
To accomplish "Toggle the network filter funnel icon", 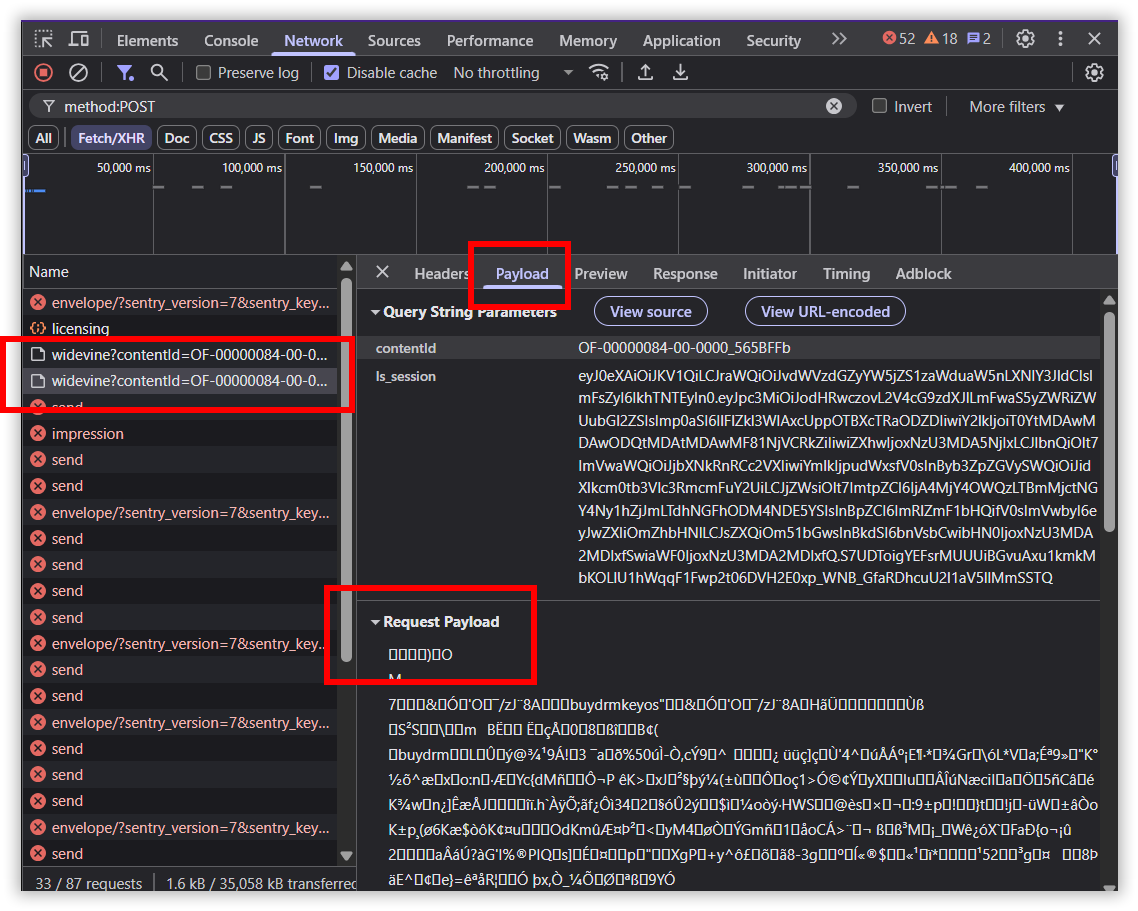I will coord(125,72).
